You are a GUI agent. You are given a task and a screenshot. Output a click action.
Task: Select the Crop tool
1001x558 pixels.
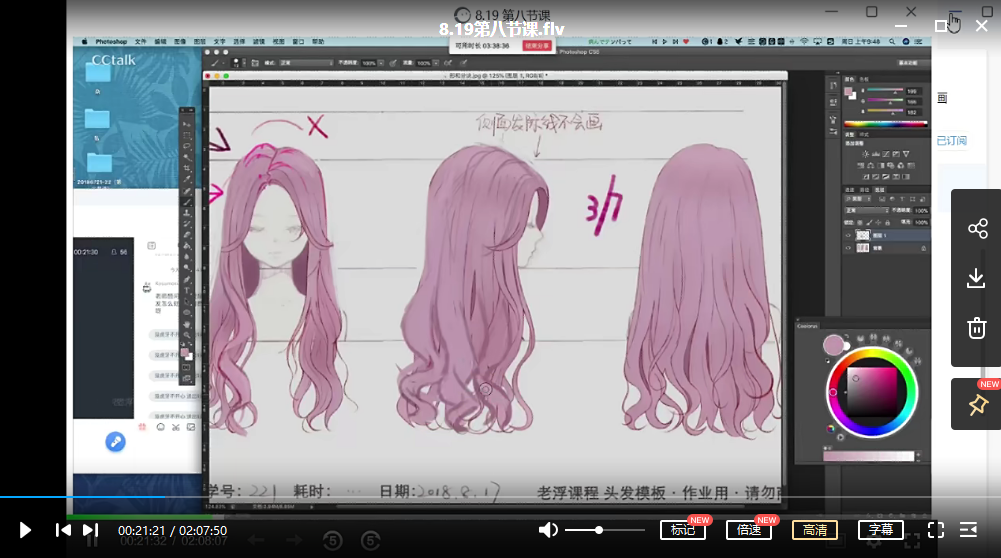(x=187, y=168)
